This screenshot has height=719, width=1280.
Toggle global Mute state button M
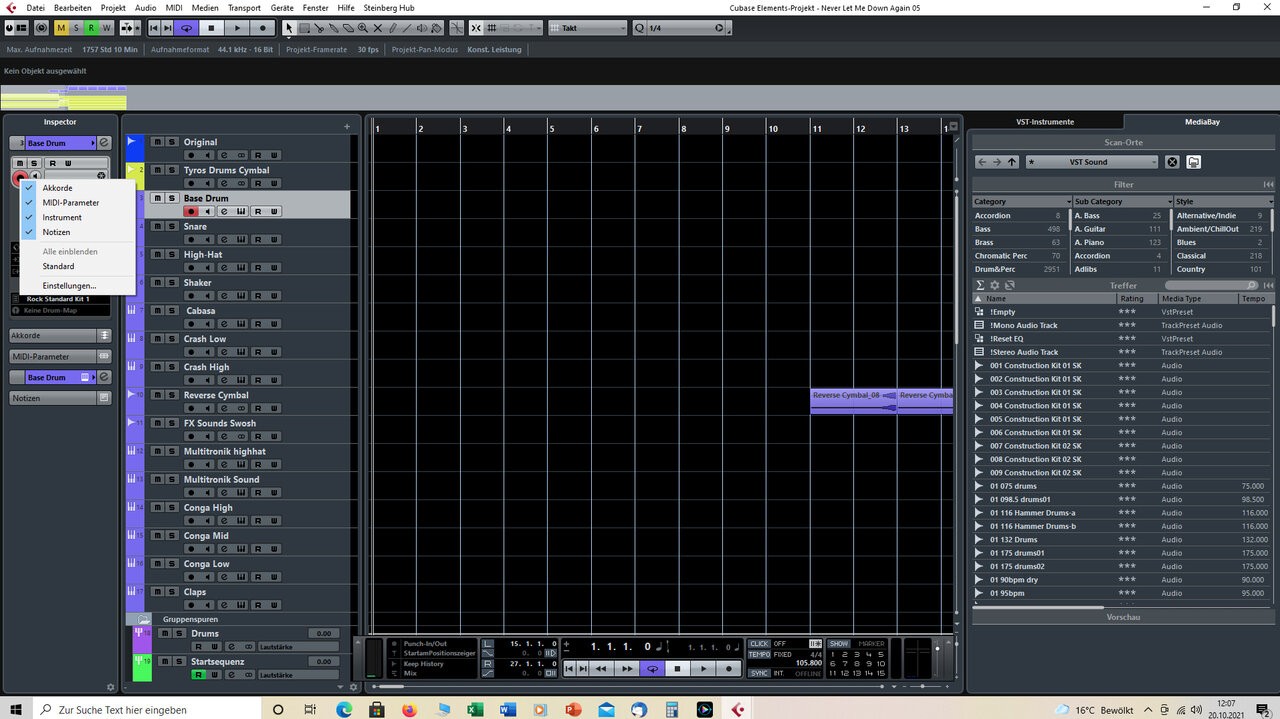(61, 28)
